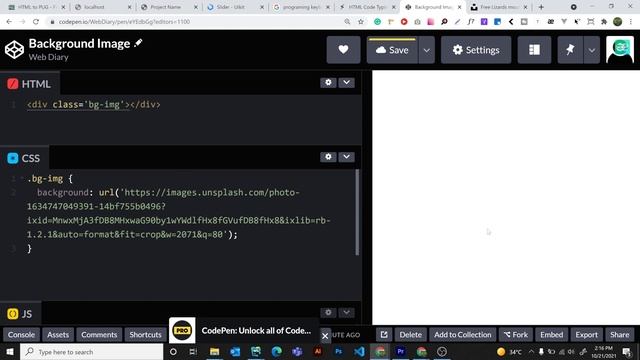Reload the page
640x360 pixels.
(x=36, y=22)
